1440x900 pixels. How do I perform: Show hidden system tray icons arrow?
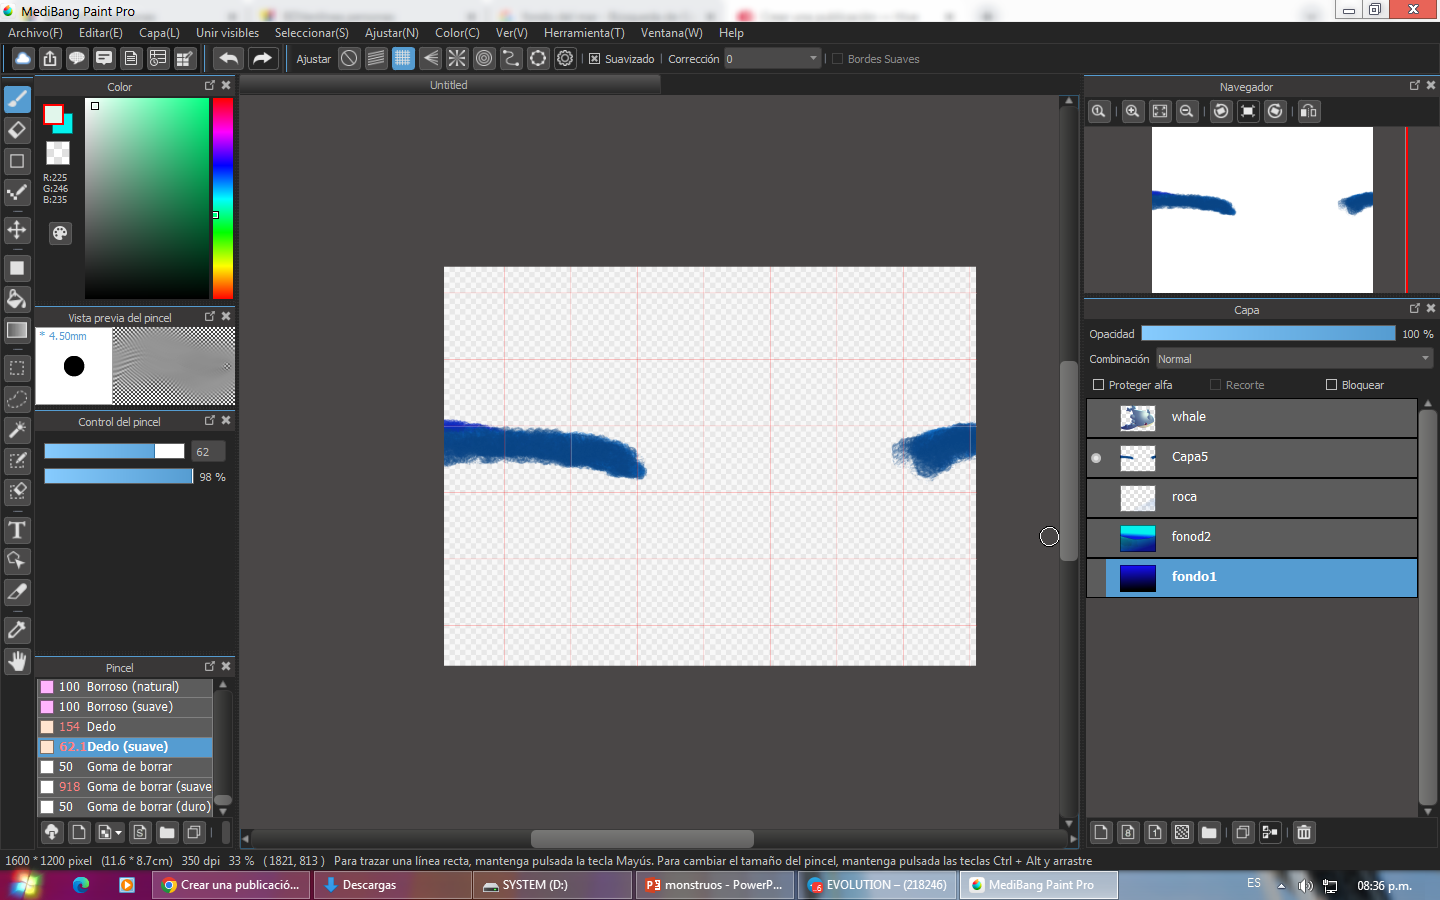click(x=1281, y=886)
